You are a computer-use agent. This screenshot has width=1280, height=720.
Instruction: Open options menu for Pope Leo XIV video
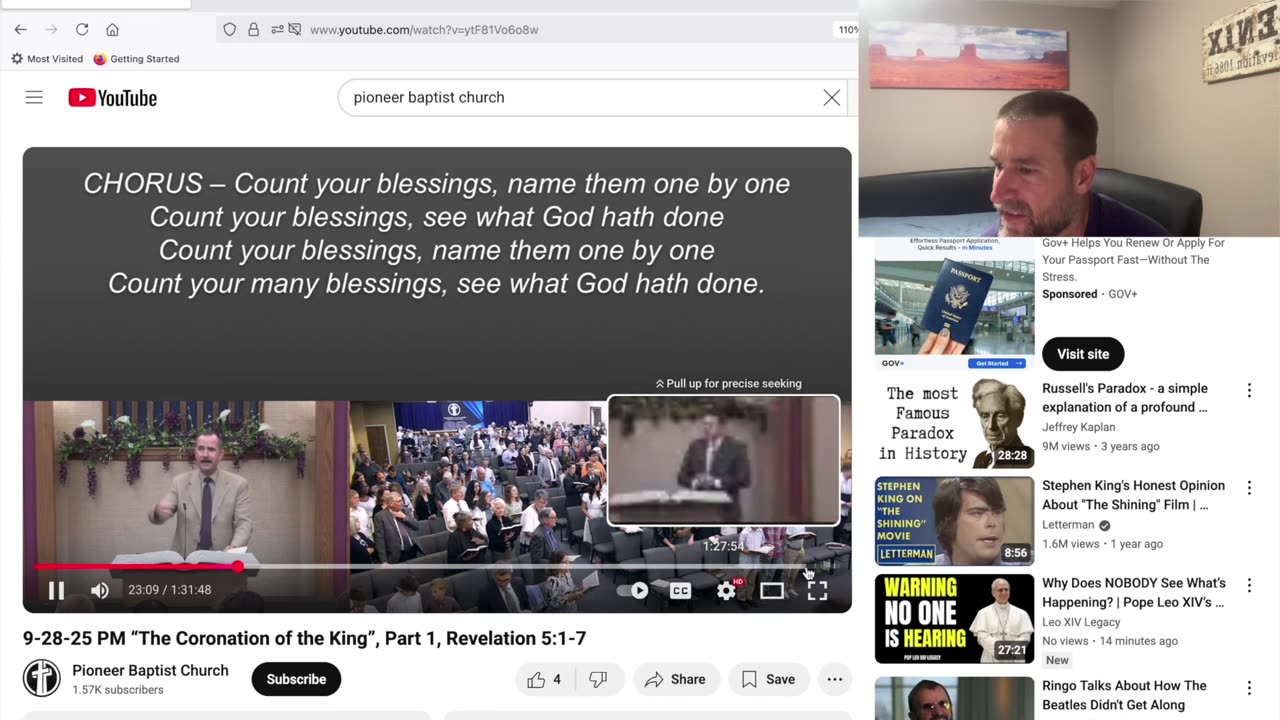click(x=1249, y=584)
